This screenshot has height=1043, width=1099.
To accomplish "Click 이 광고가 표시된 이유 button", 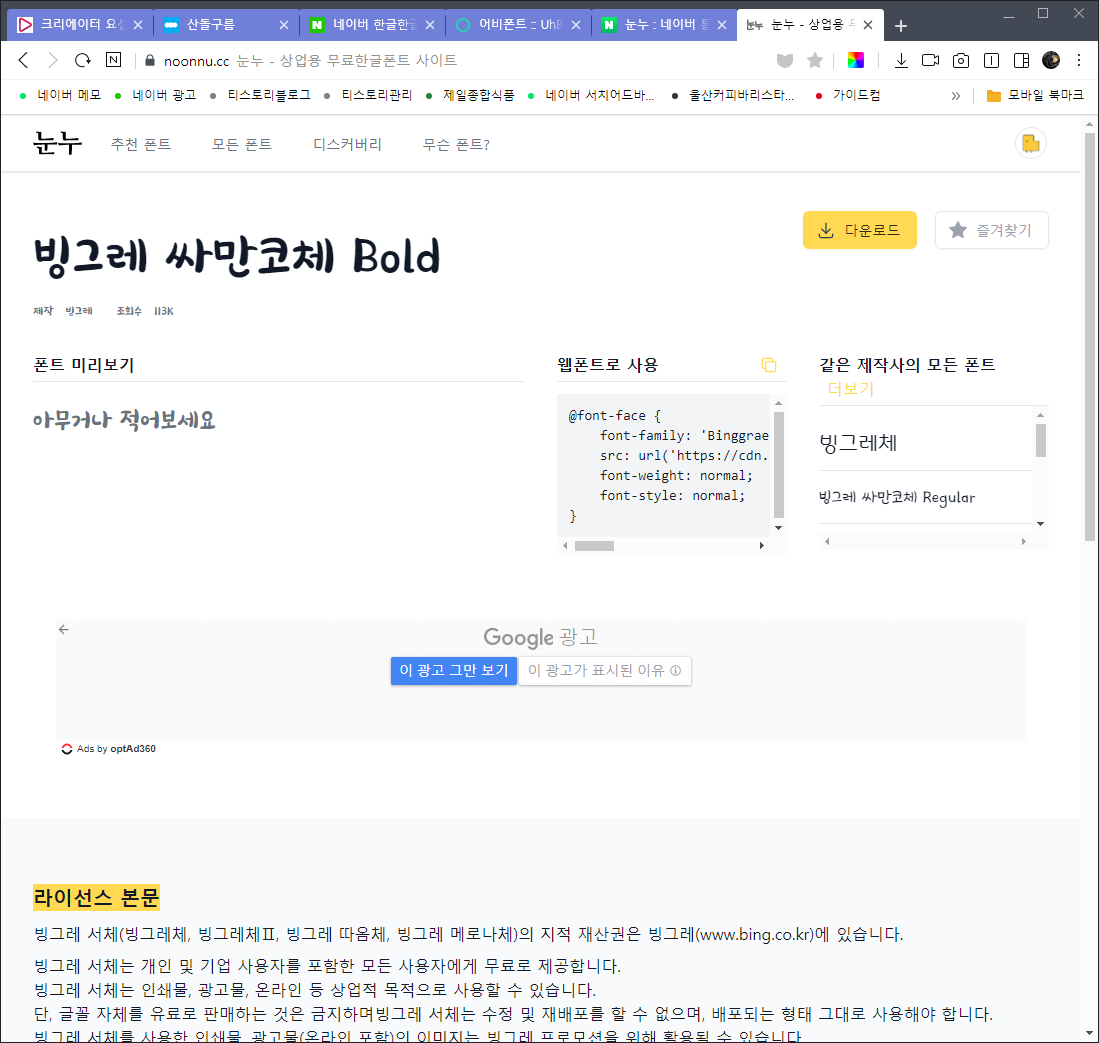I will 605,671.
